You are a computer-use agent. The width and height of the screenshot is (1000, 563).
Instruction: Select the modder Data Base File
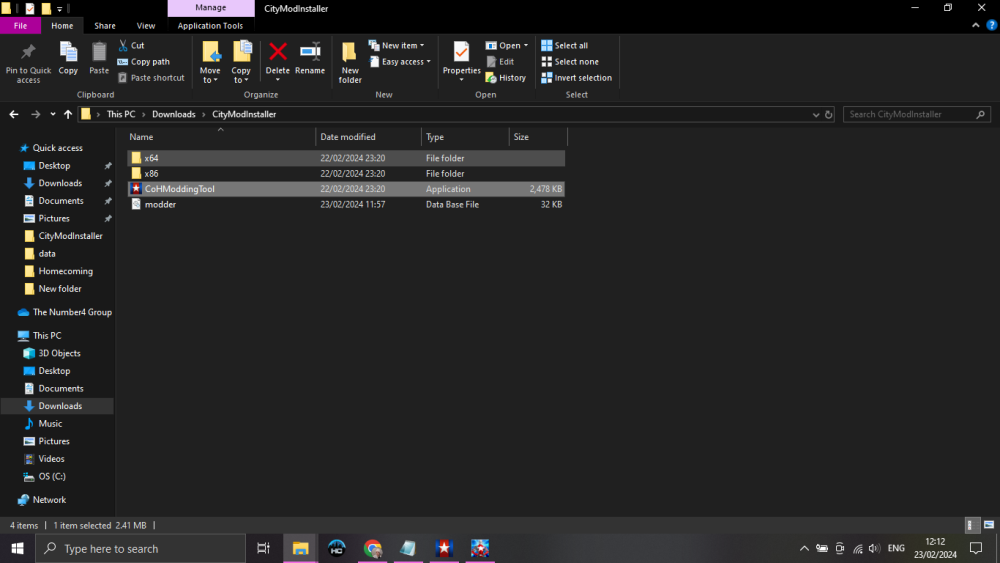[160, 205]
